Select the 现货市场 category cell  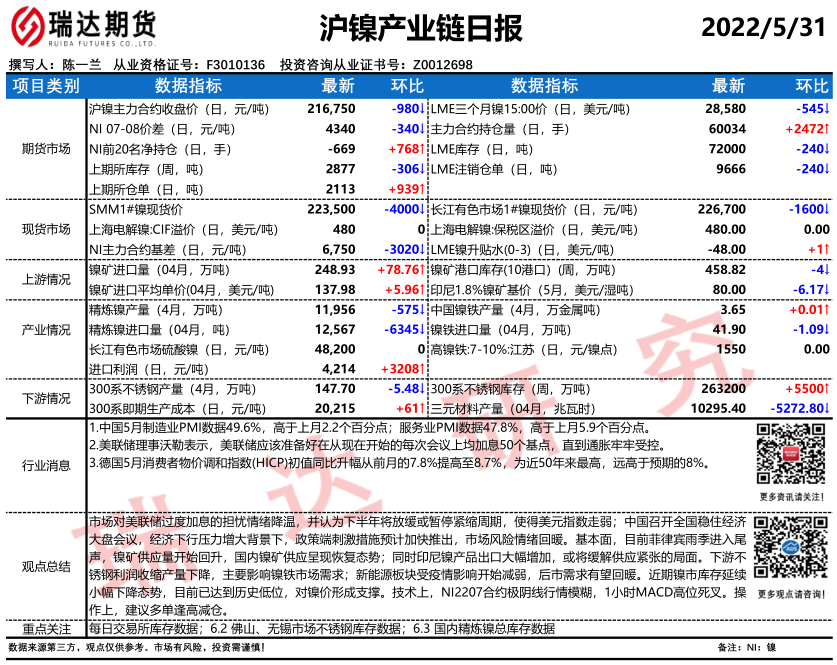[46, 229]
